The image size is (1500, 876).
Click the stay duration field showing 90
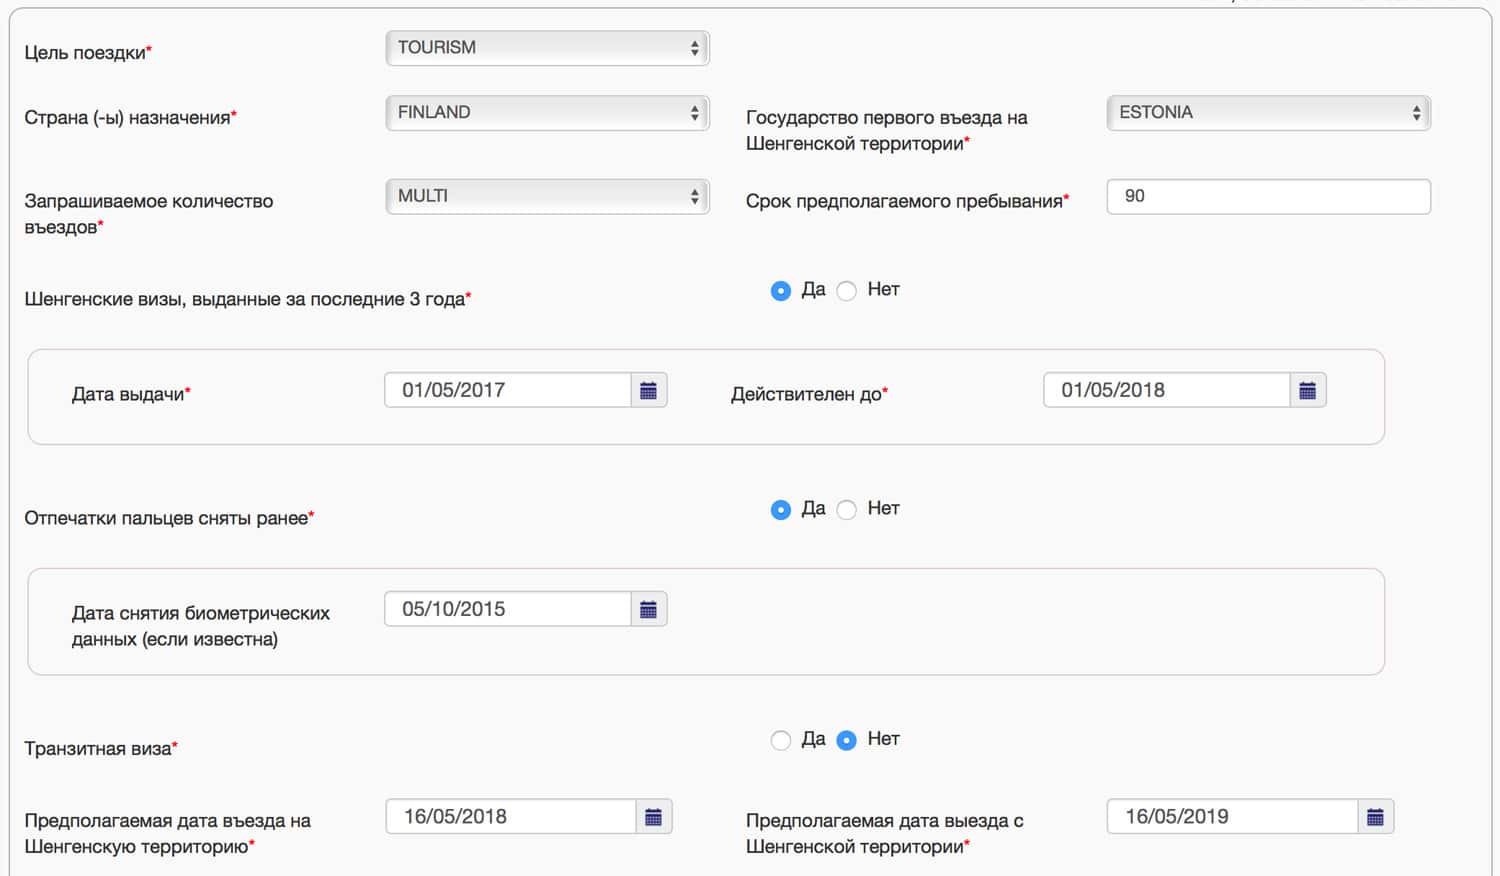pos(1268,197)
